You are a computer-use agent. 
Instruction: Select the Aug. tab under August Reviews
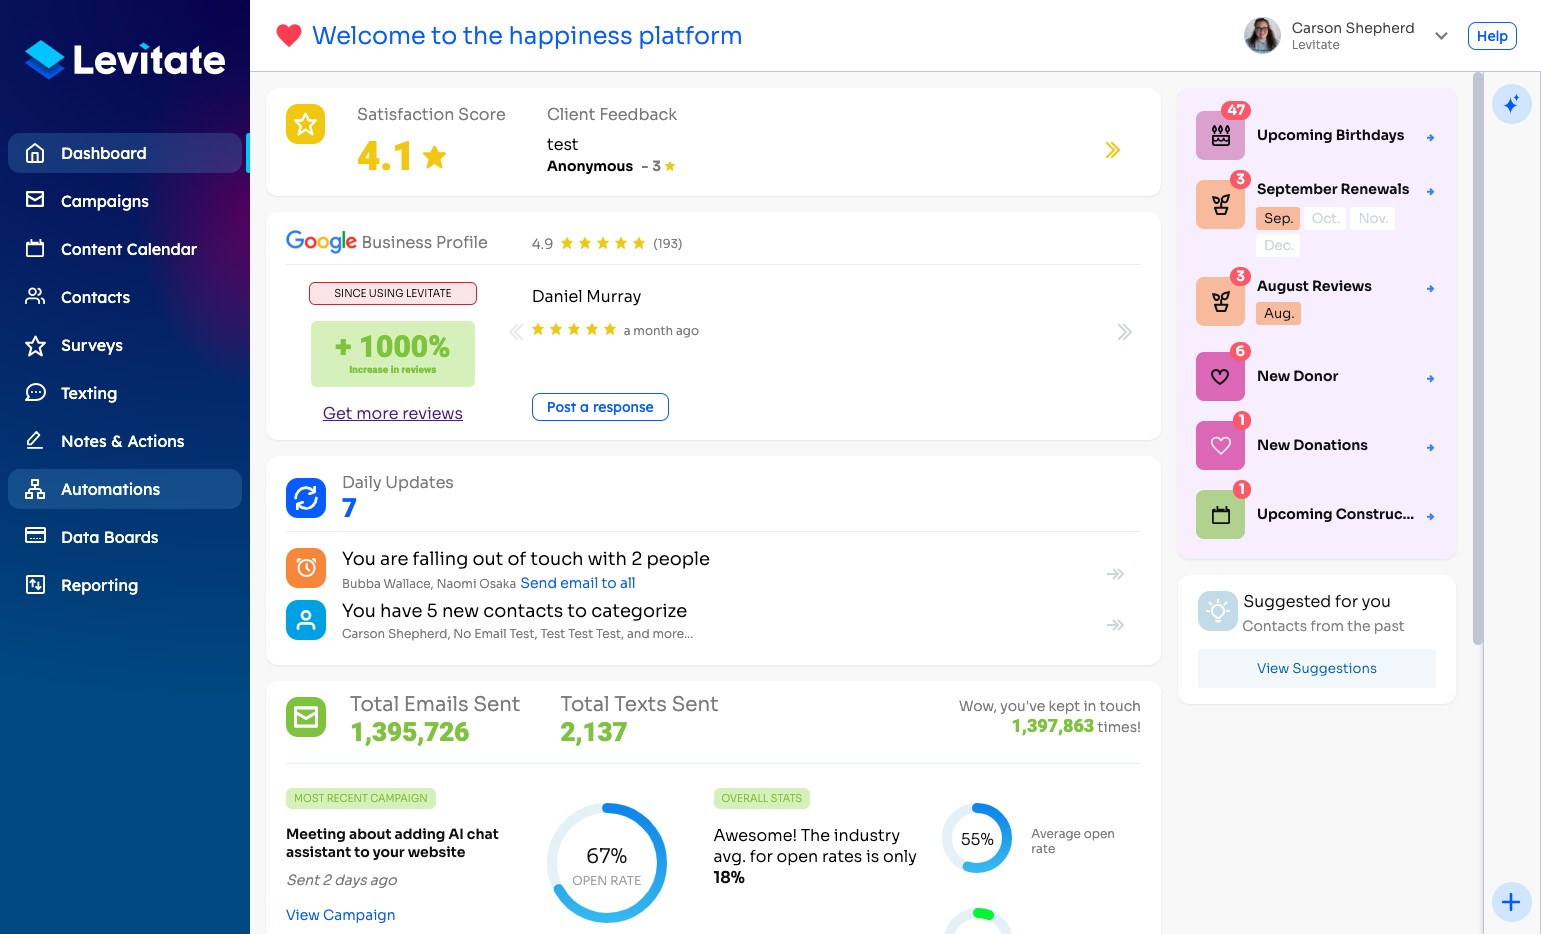pyautogui.click(x=1278, y=313)
